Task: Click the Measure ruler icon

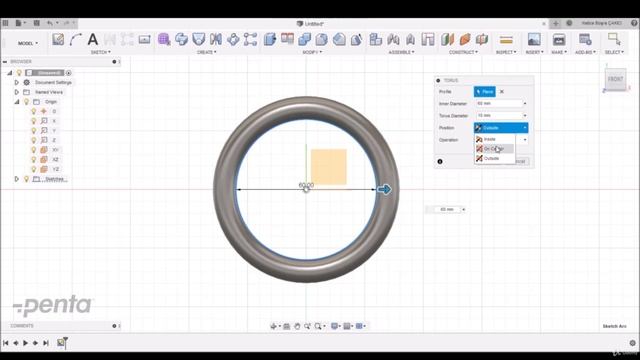Action: click(506, 40)
